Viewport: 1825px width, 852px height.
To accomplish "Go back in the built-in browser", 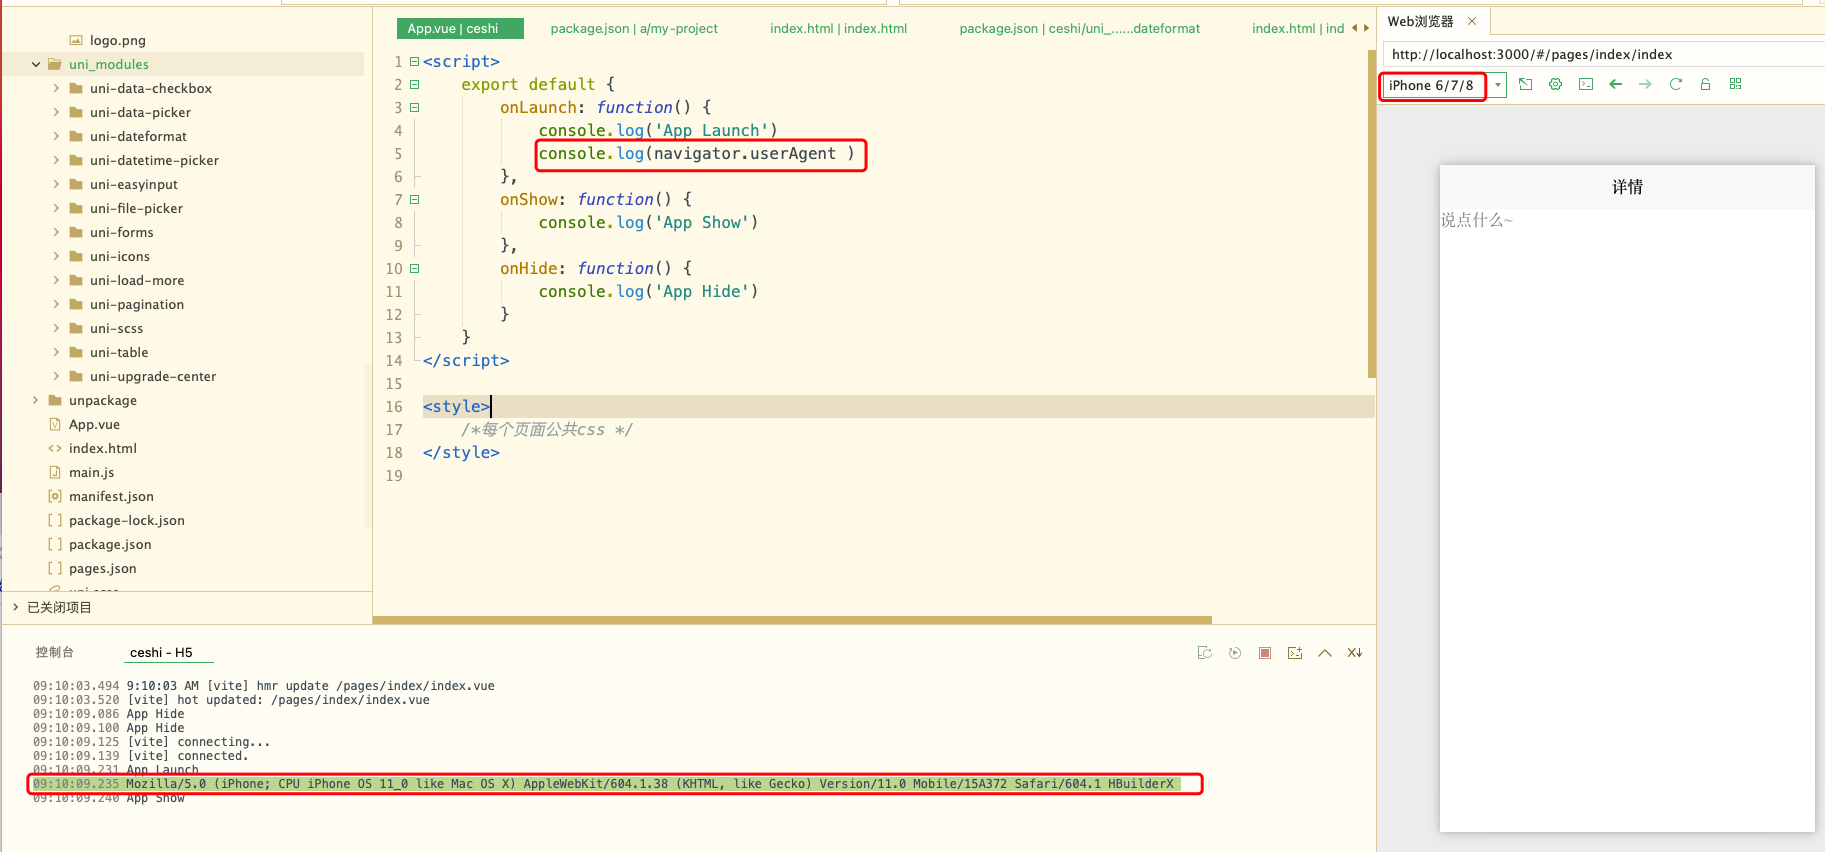I will (x=1615, y=85).
